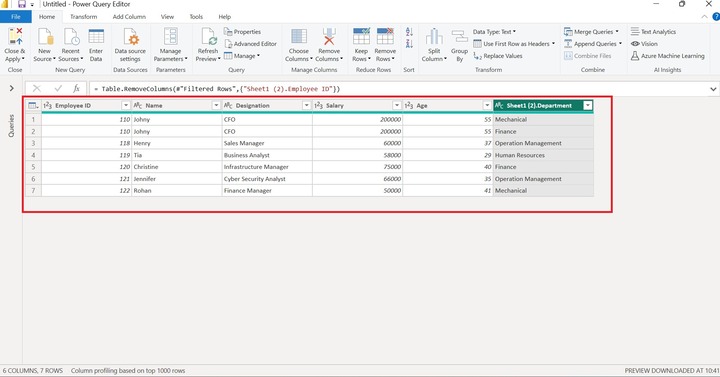Click the Christine name cell
This screenshot has height=377, width=720.
click(x=177, y=167)
